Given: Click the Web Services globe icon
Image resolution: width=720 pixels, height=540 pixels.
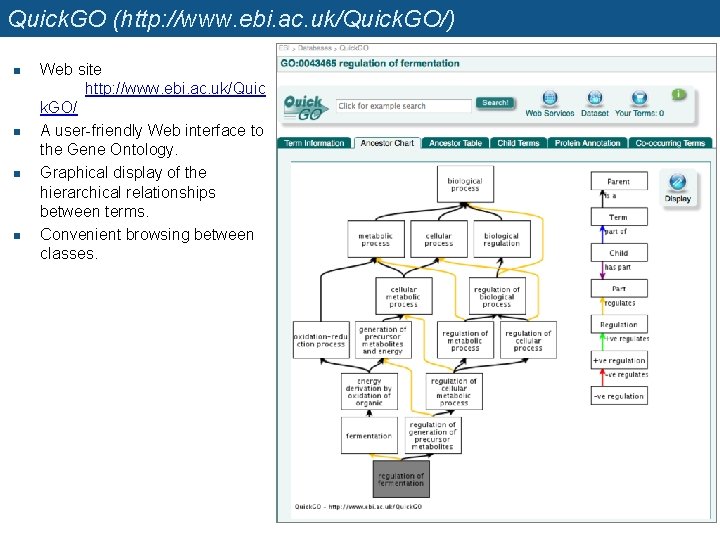Looking at the screenshot, I should pos(550,98).
